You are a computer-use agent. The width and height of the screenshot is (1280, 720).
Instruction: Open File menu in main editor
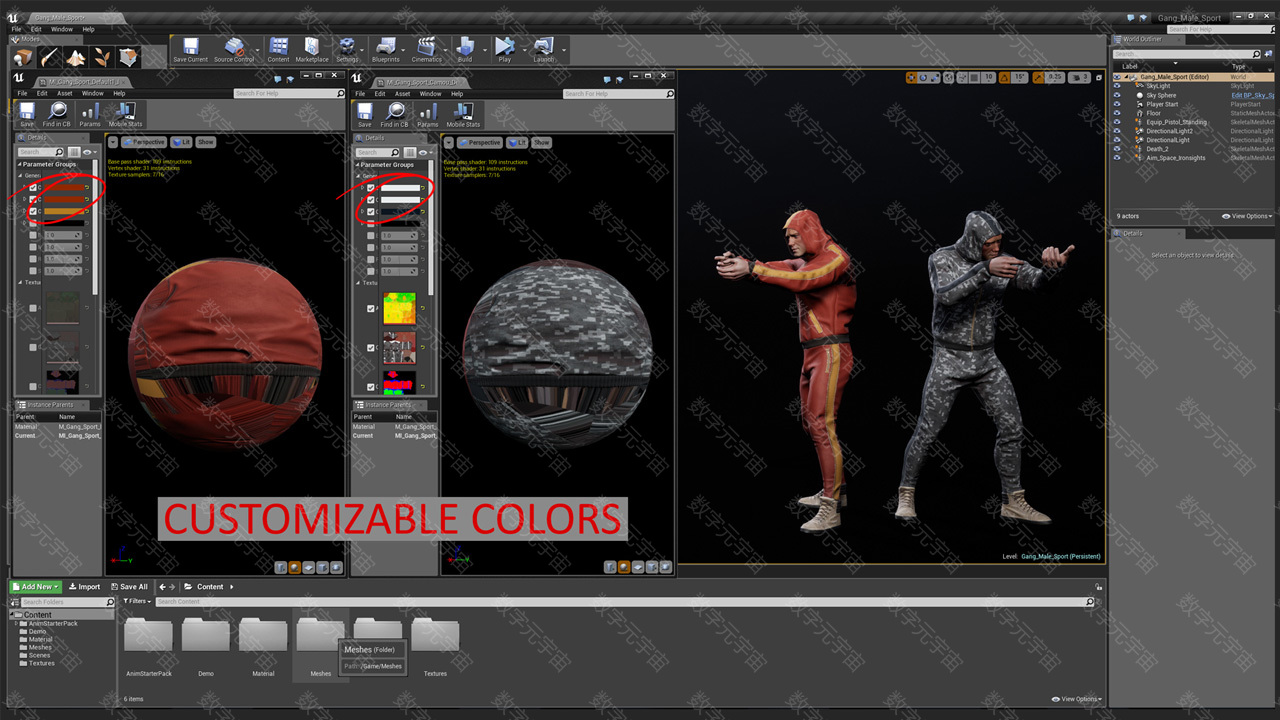coord(17,29)
